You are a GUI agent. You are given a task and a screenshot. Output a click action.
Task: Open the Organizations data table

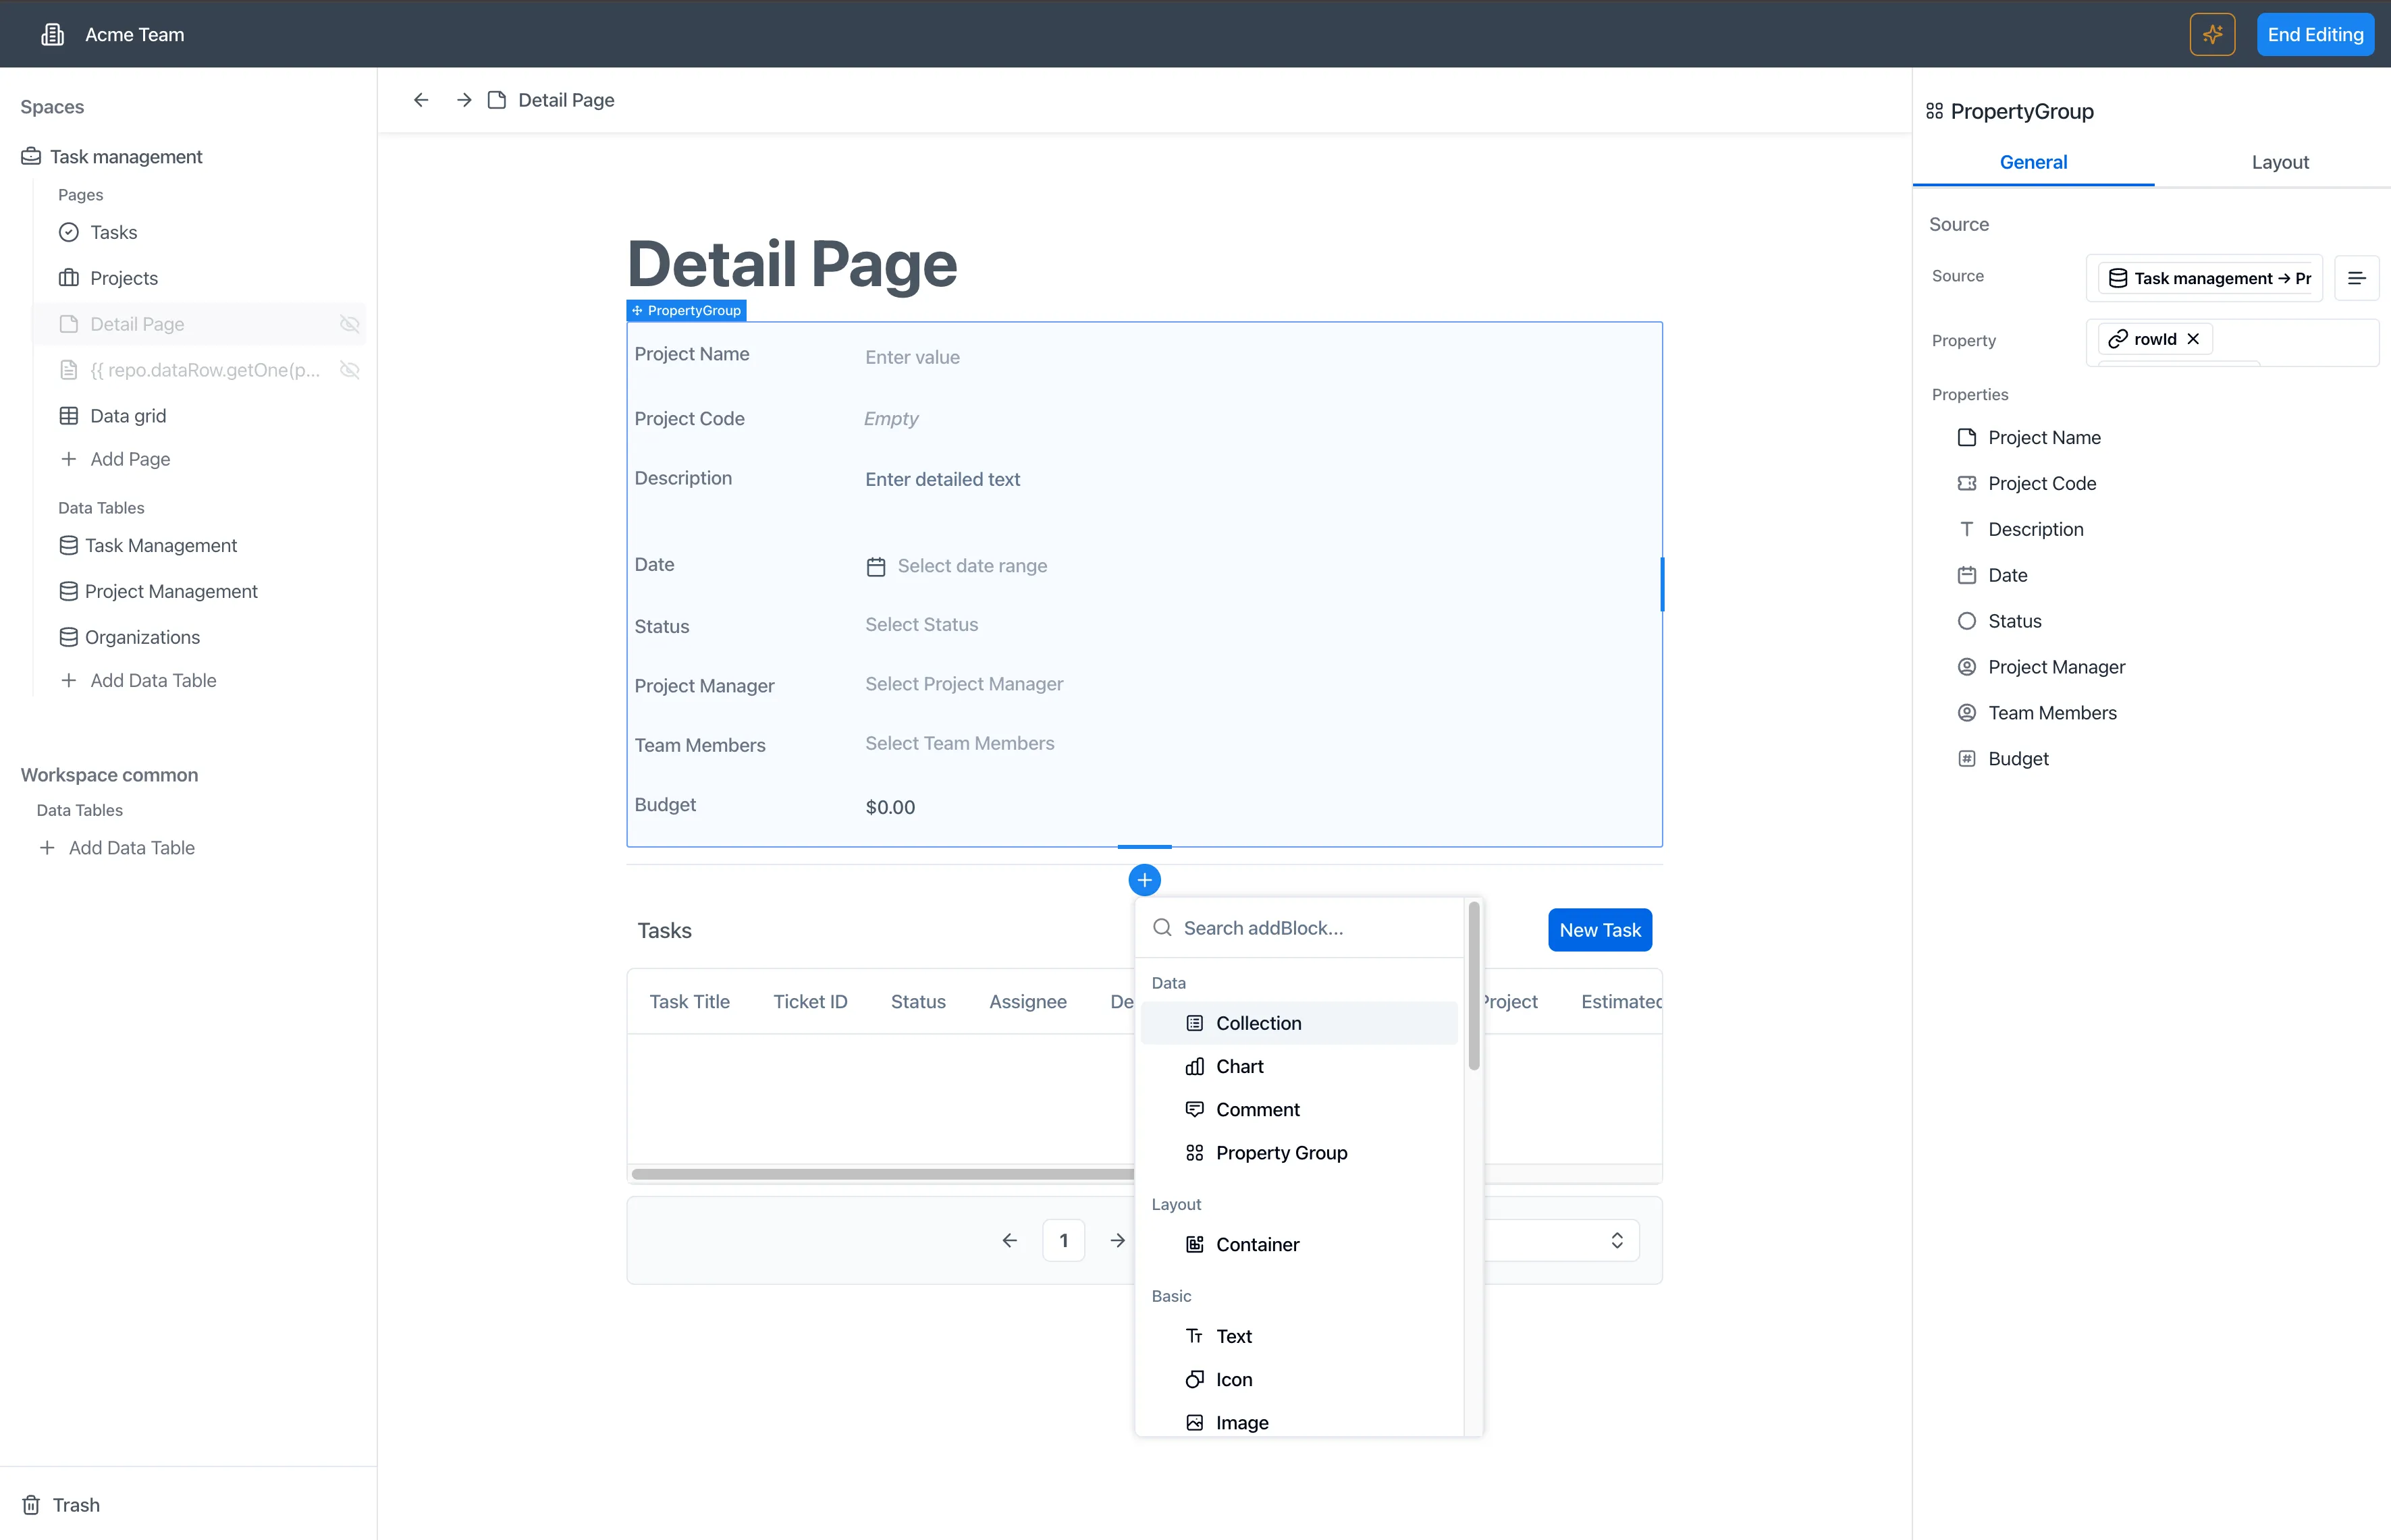coord(142,637)
